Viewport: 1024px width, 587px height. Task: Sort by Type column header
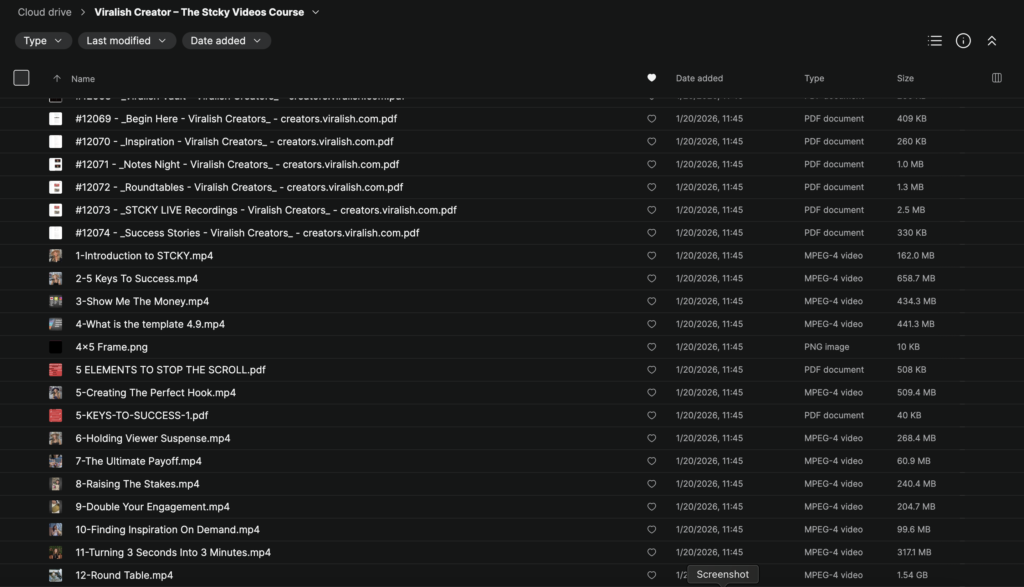click(814, 78)
